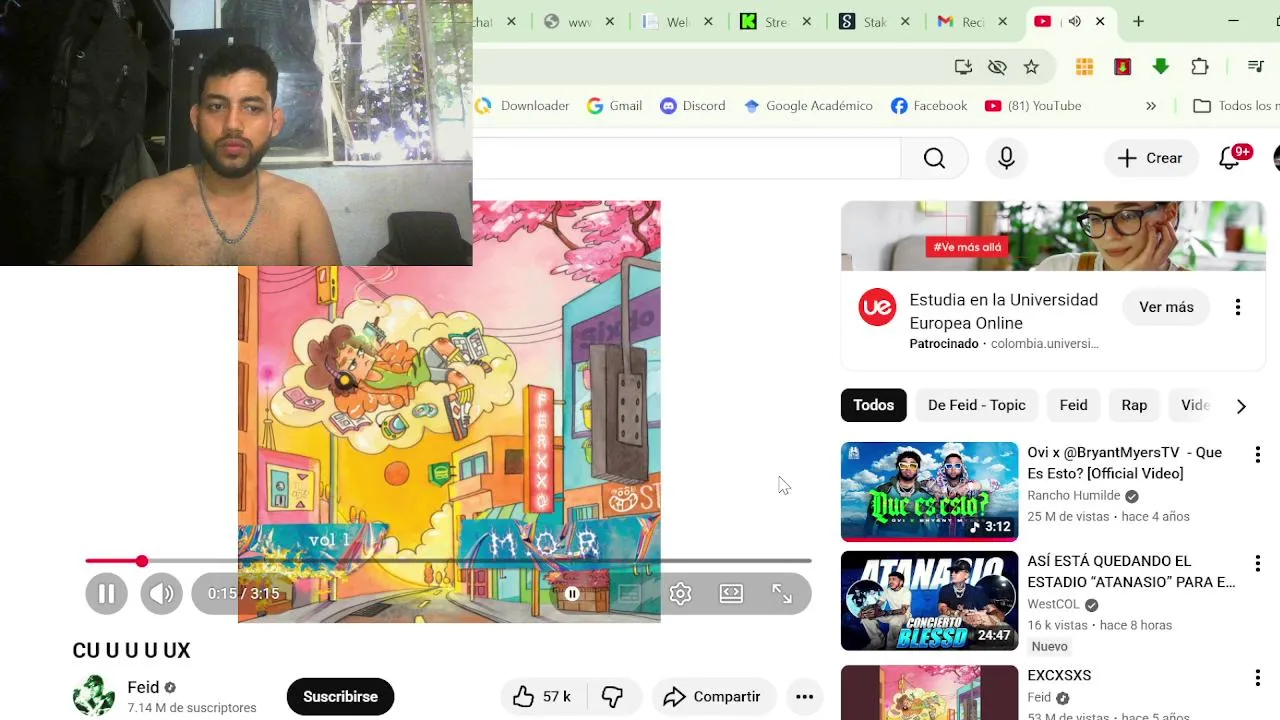Click the install app icon in the address bar

point(963,67)
